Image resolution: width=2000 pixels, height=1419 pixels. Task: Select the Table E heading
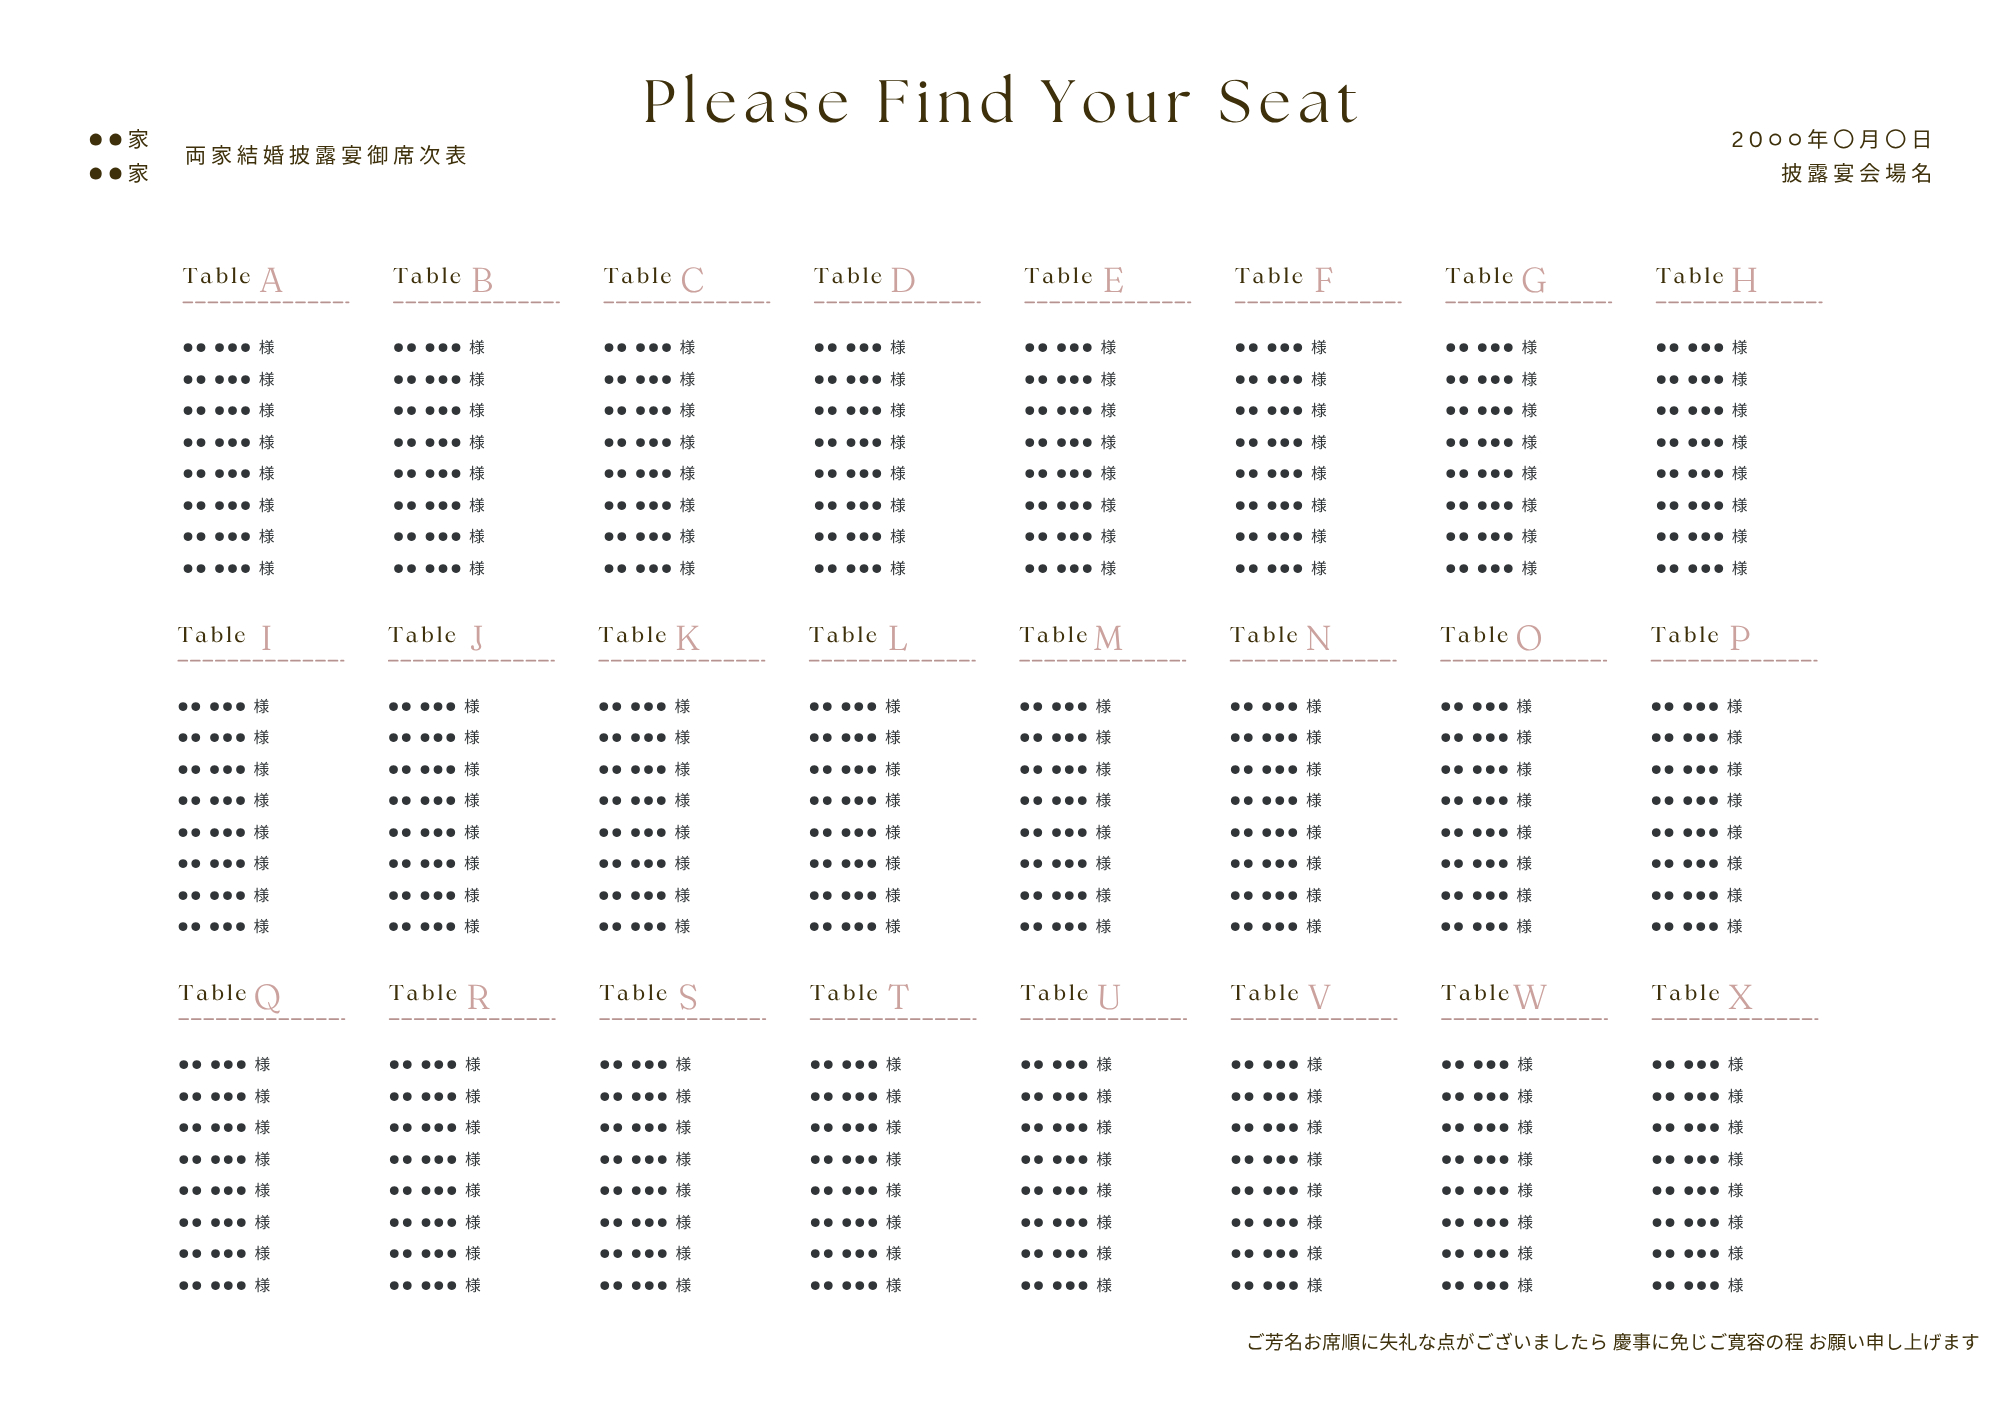pos(1074,279)
